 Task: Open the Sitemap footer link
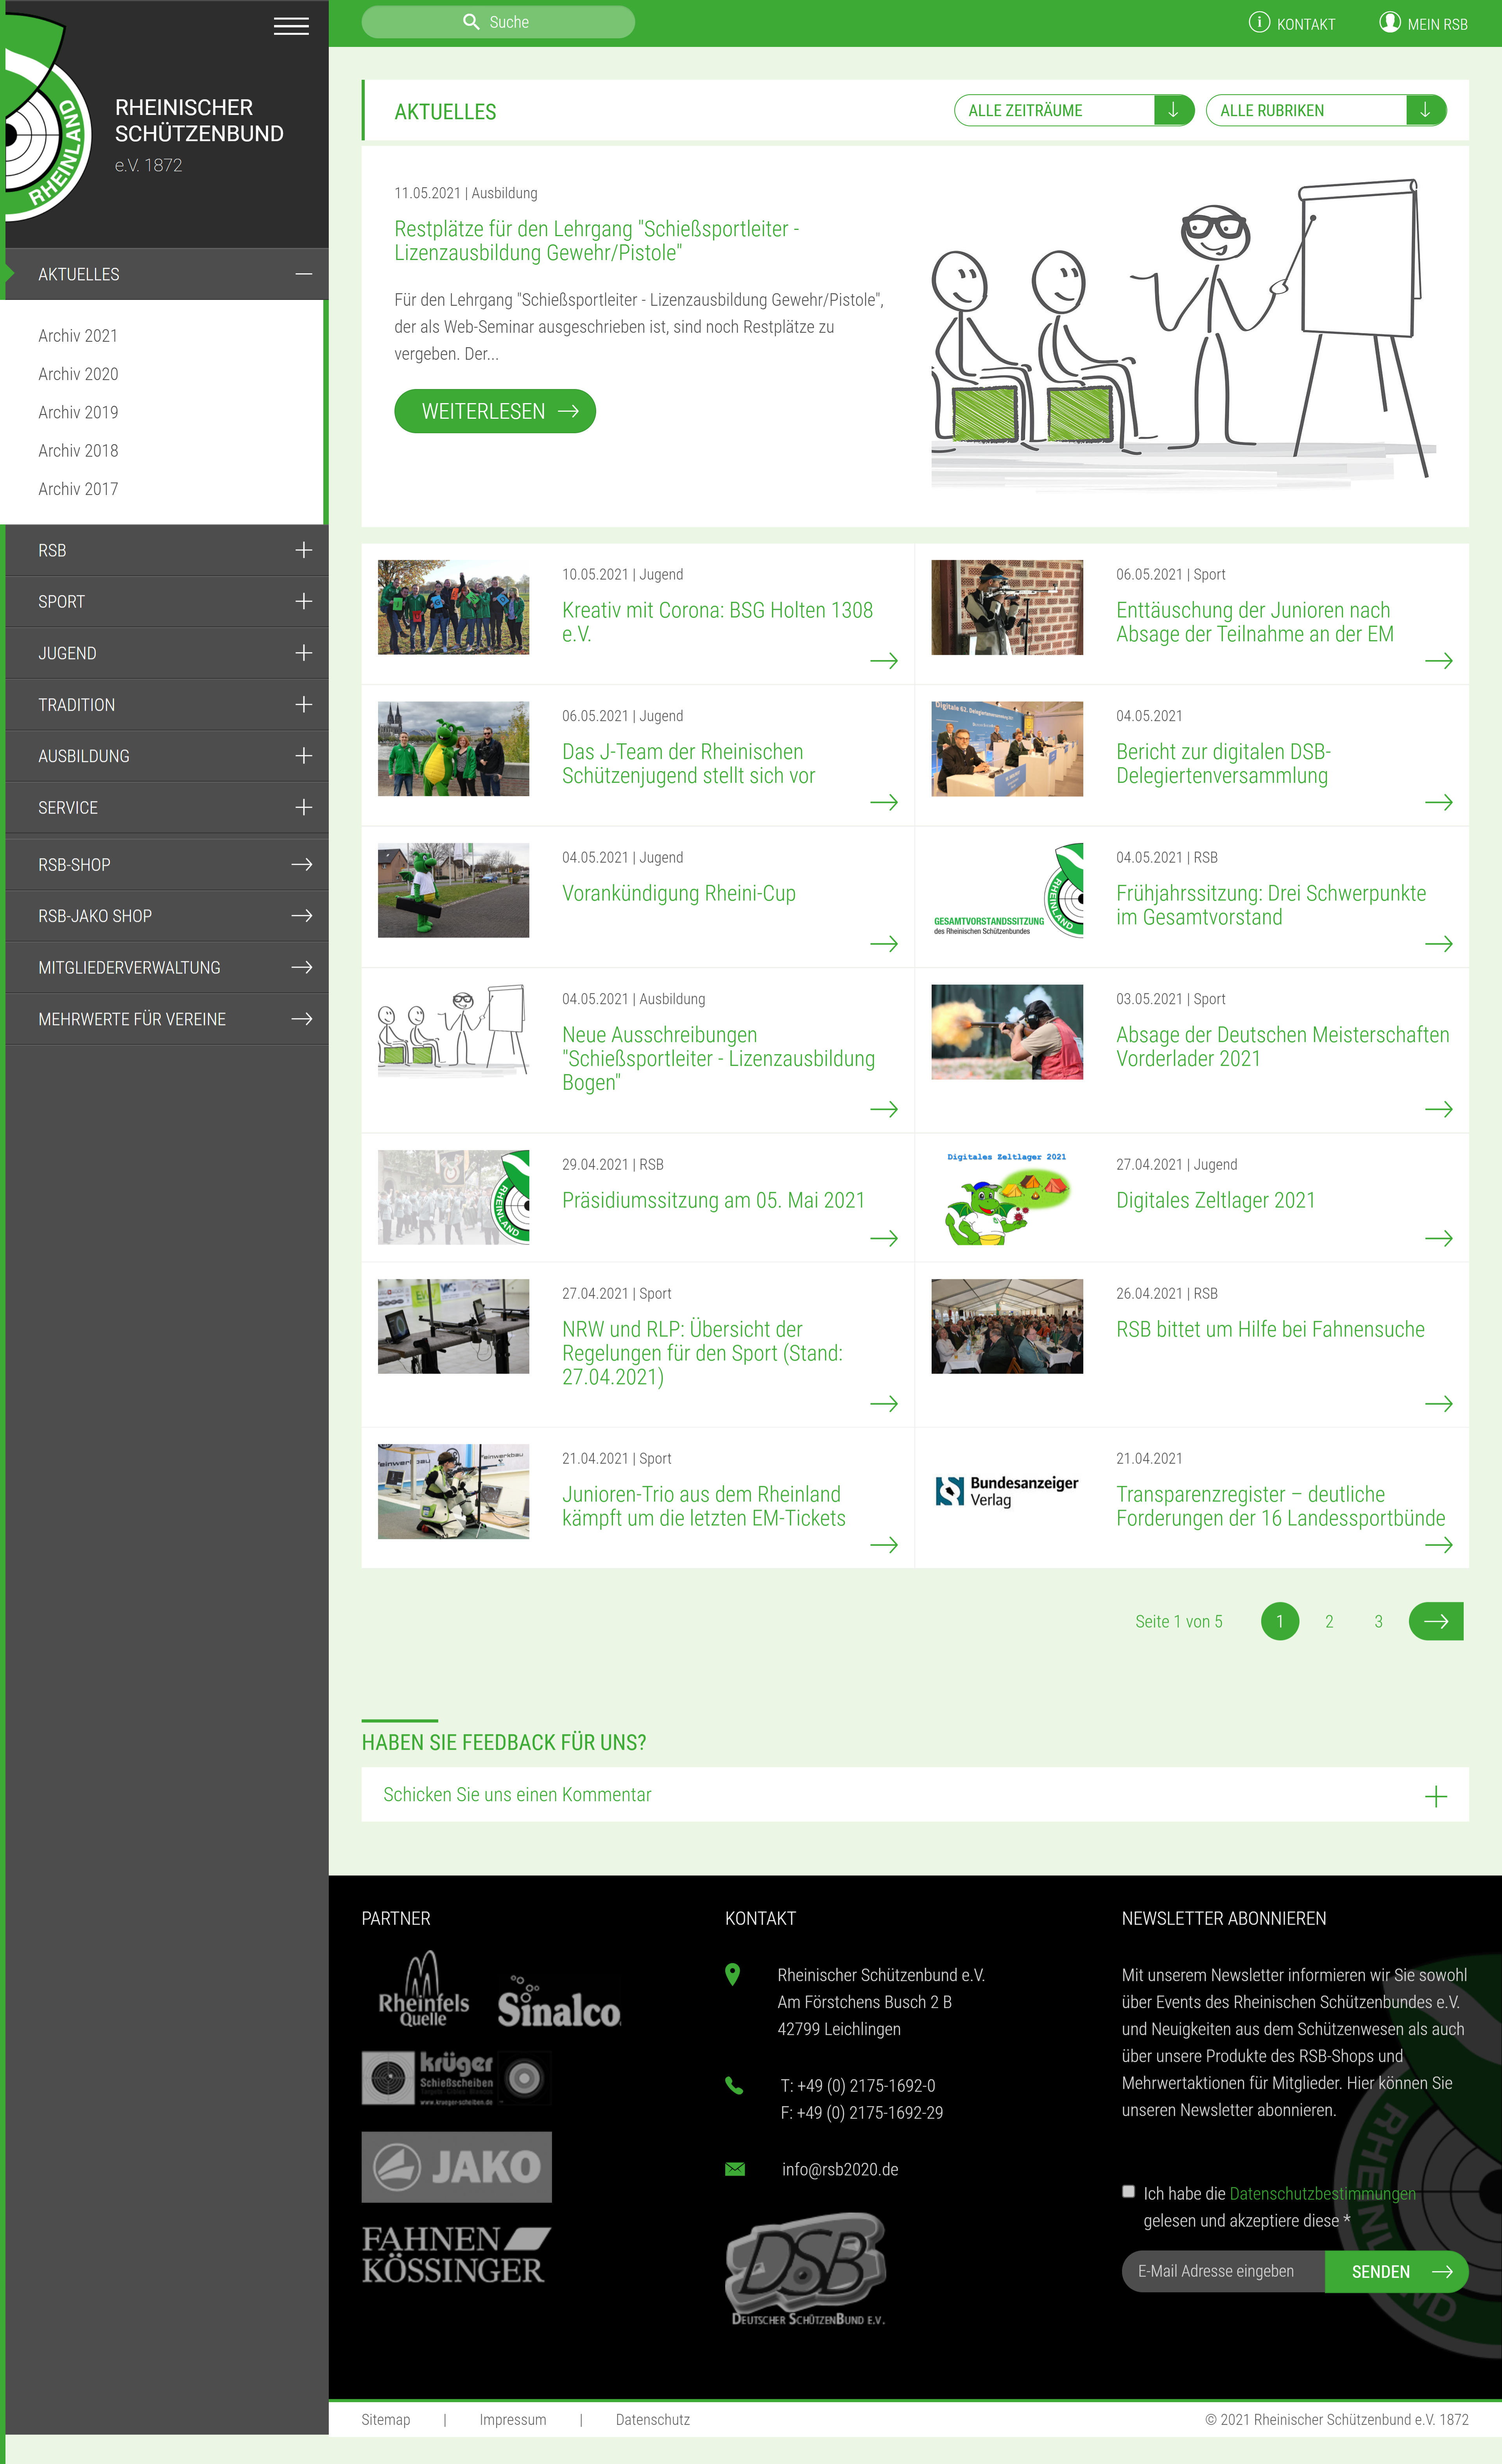point(386,2419)
